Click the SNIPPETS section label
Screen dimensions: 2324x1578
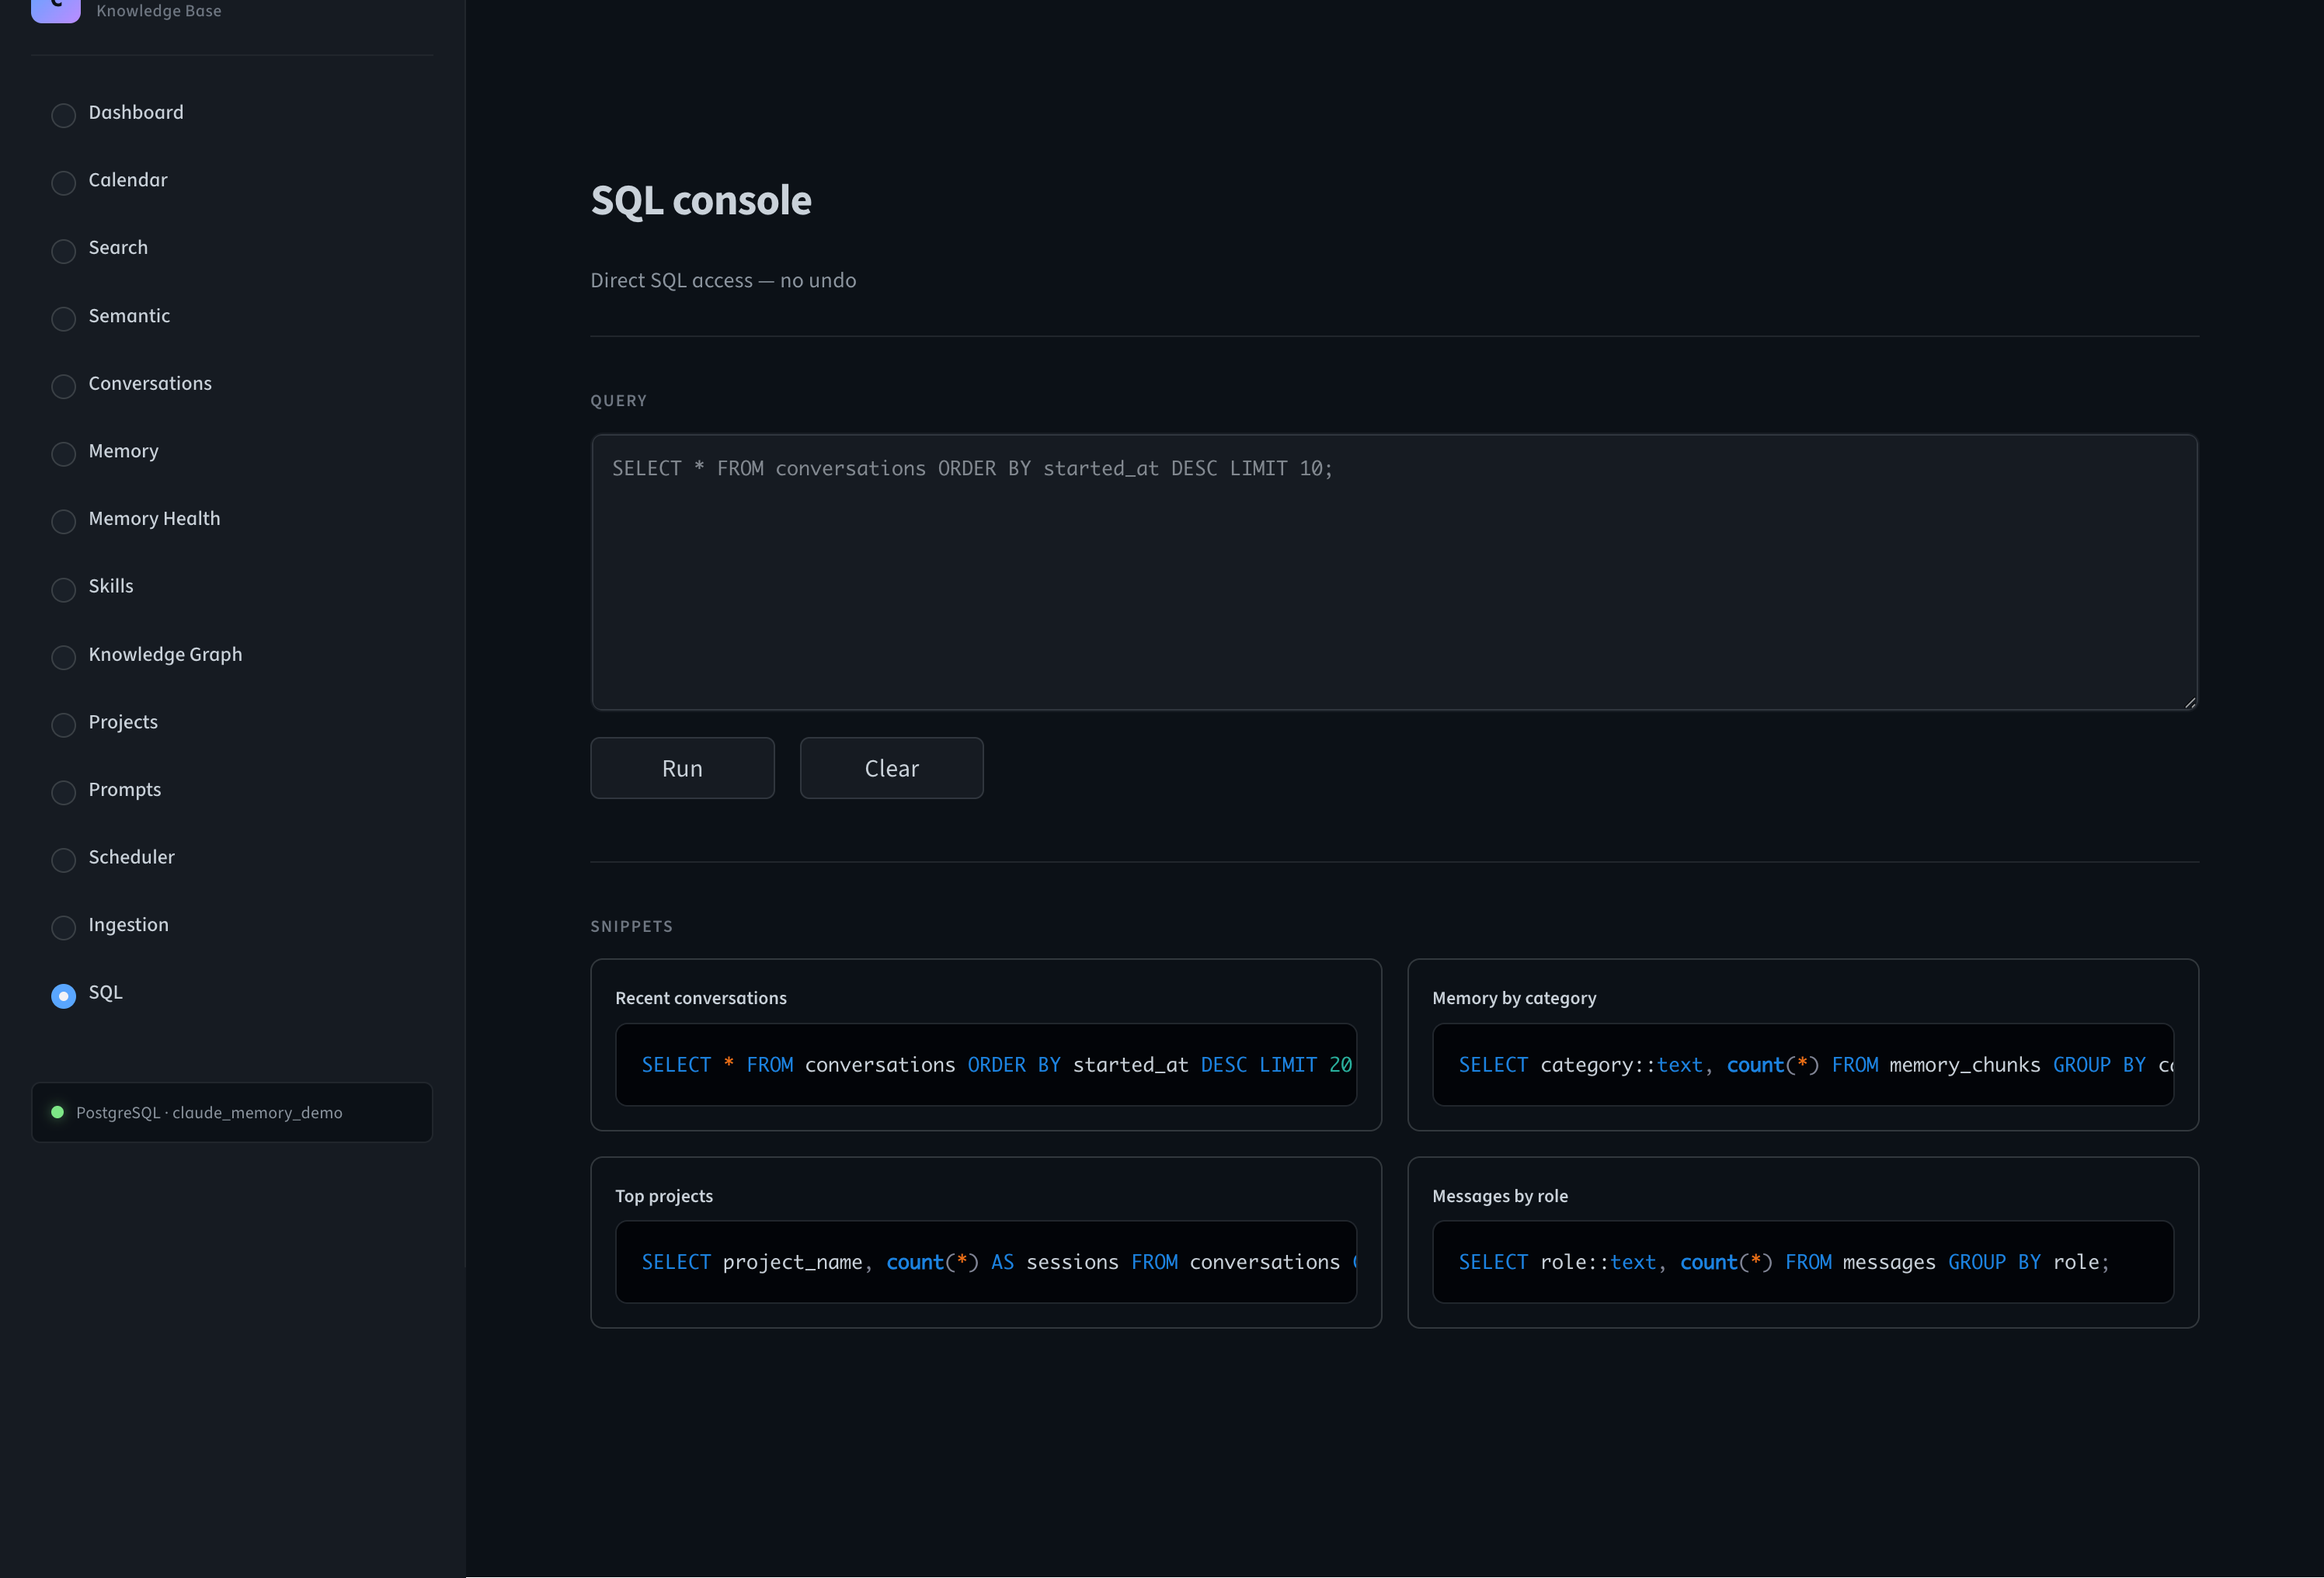(x=631, y=927)
